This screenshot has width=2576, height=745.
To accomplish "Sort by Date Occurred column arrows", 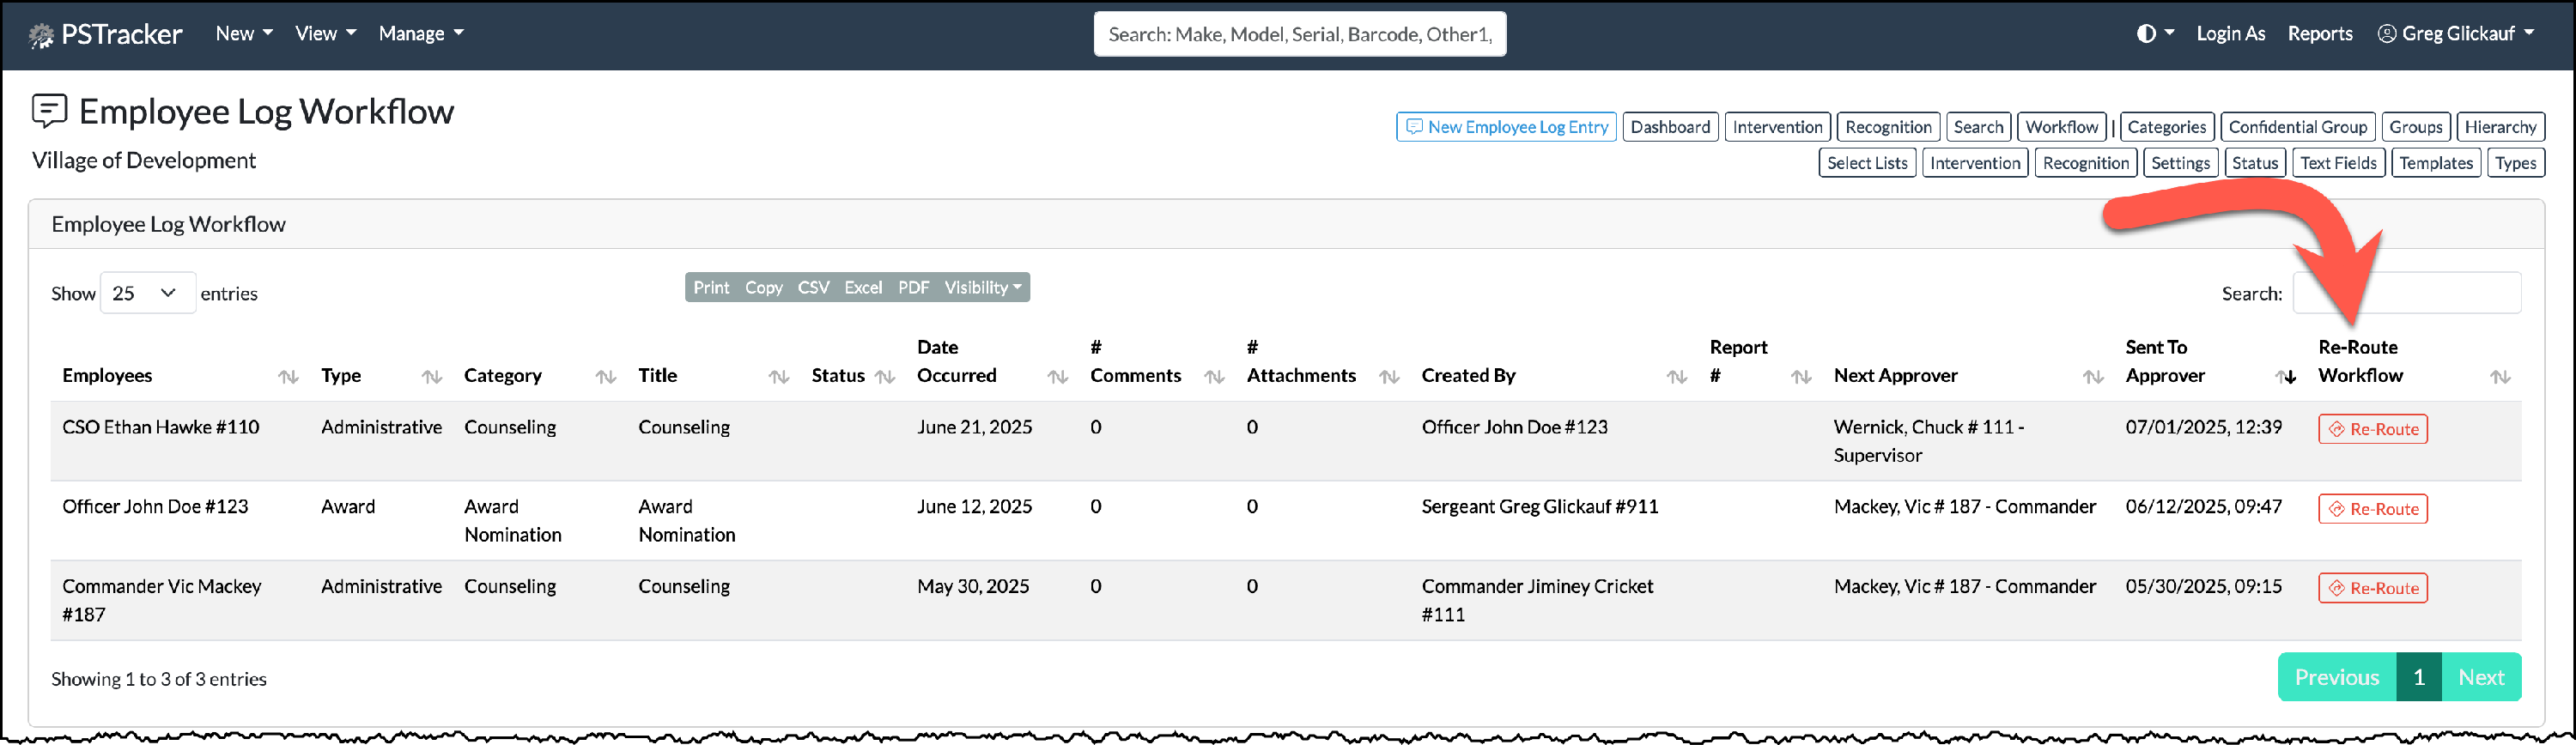I will click(x=1057, y=377).
